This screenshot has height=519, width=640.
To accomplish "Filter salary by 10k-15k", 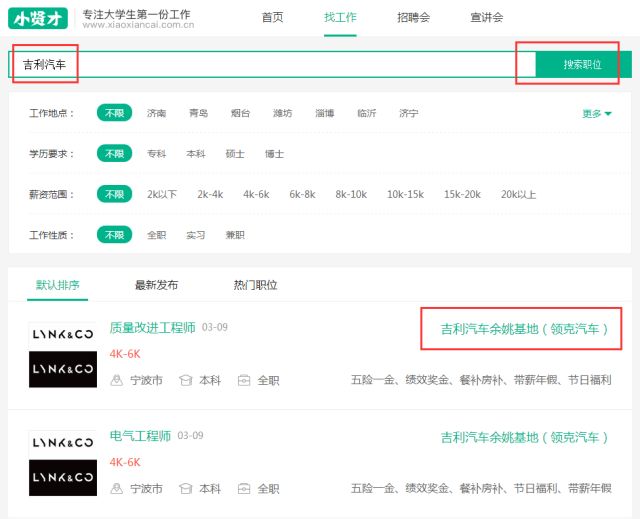I will click(x=405, y=195).
